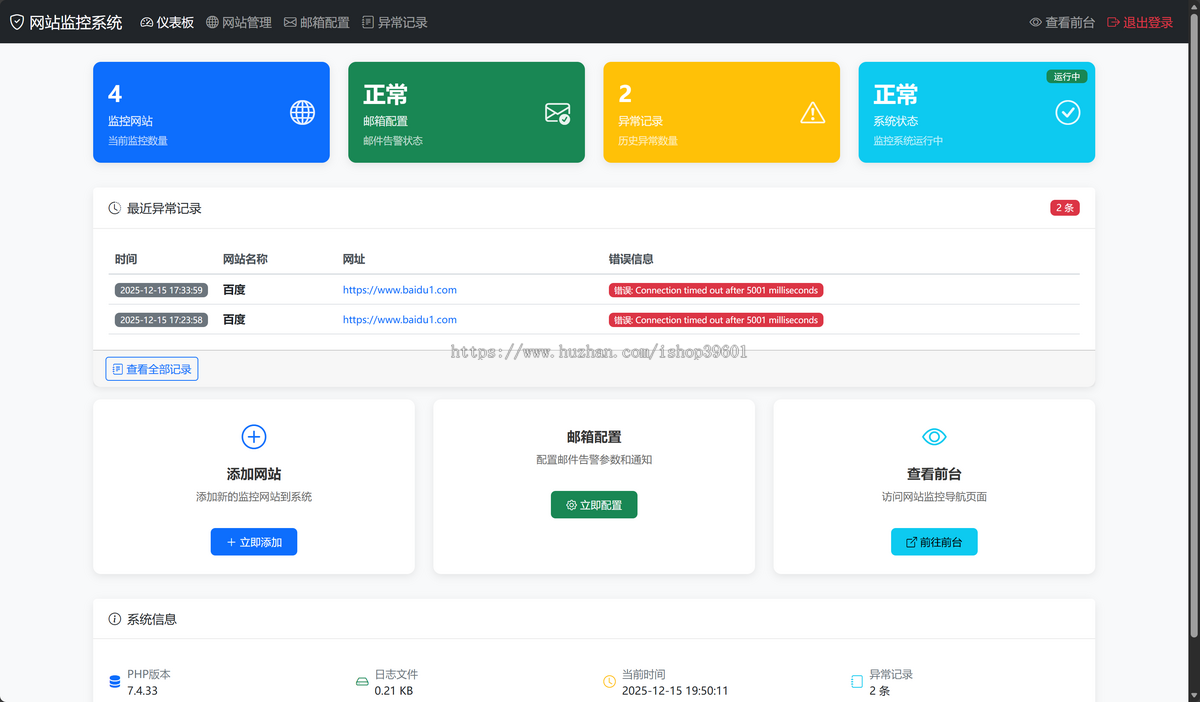
Task: Click the red 2条 count badge
Action: tap(1064, 208)
